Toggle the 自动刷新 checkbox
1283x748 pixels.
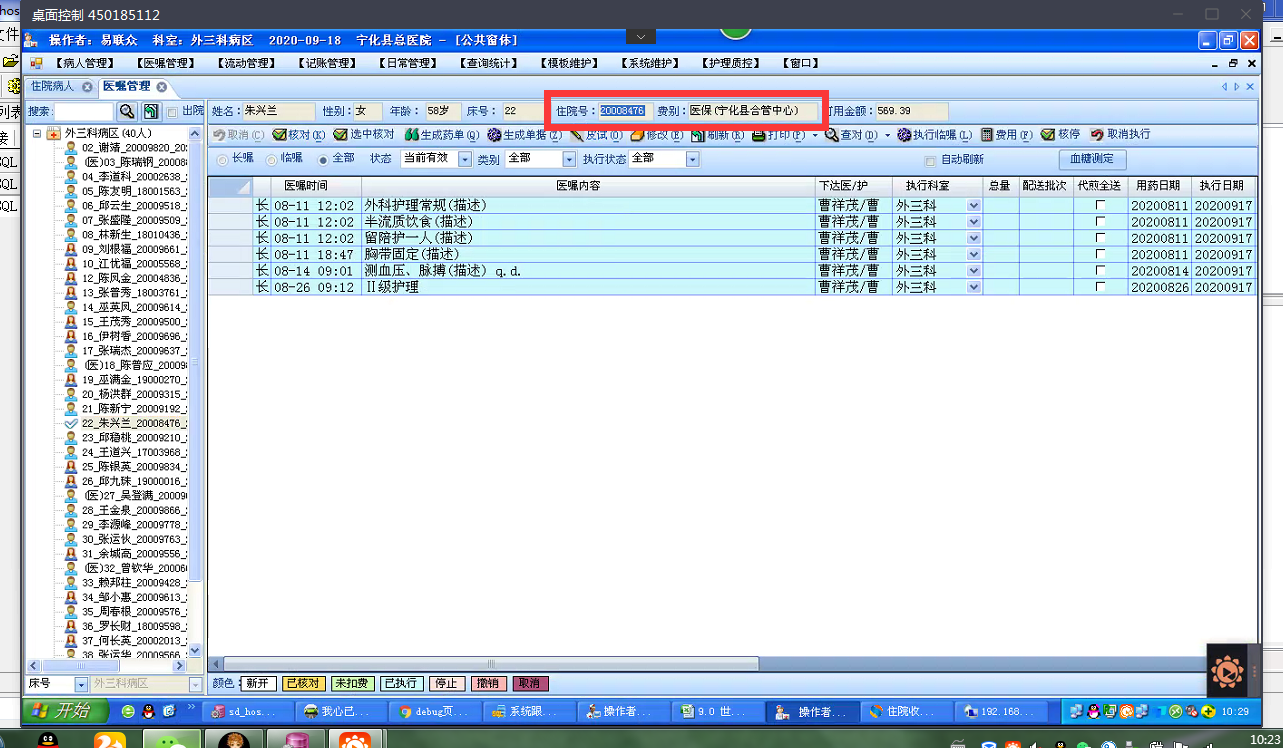930,160
